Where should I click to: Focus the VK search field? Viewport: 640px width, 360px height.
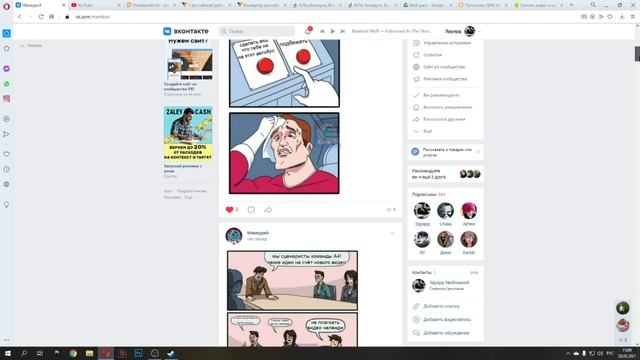coord(257,31)
